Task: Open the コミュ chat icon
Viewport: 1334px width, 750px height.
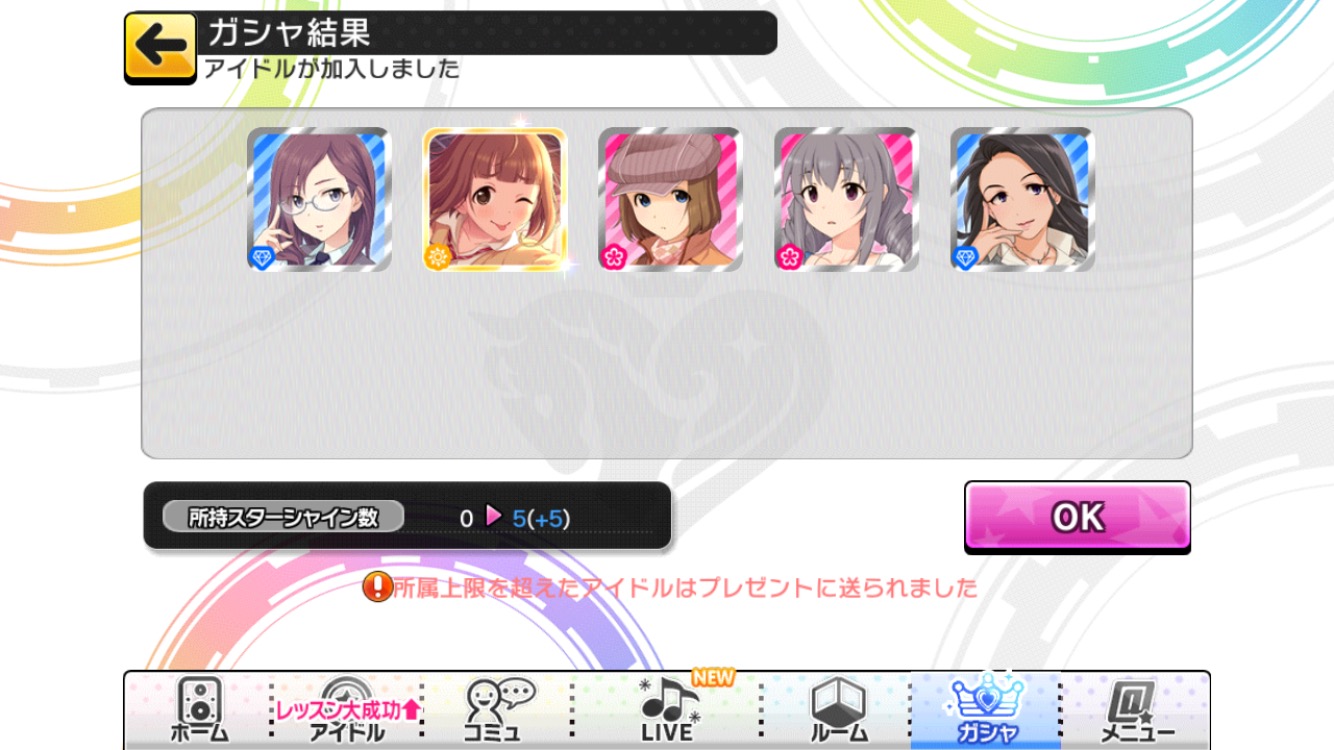Action: coord(499,710)
